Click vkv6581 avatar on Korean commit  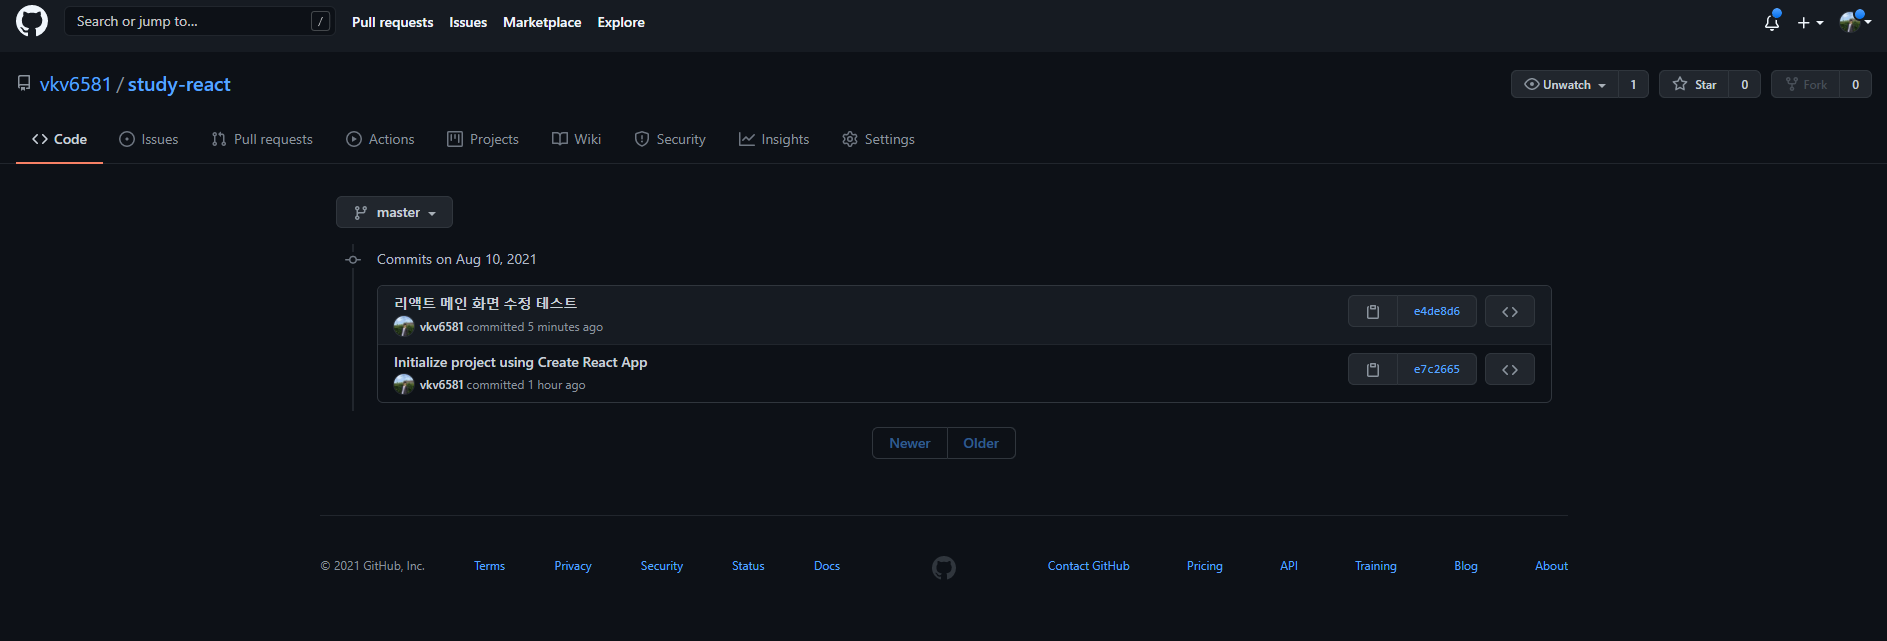point(404,326)
